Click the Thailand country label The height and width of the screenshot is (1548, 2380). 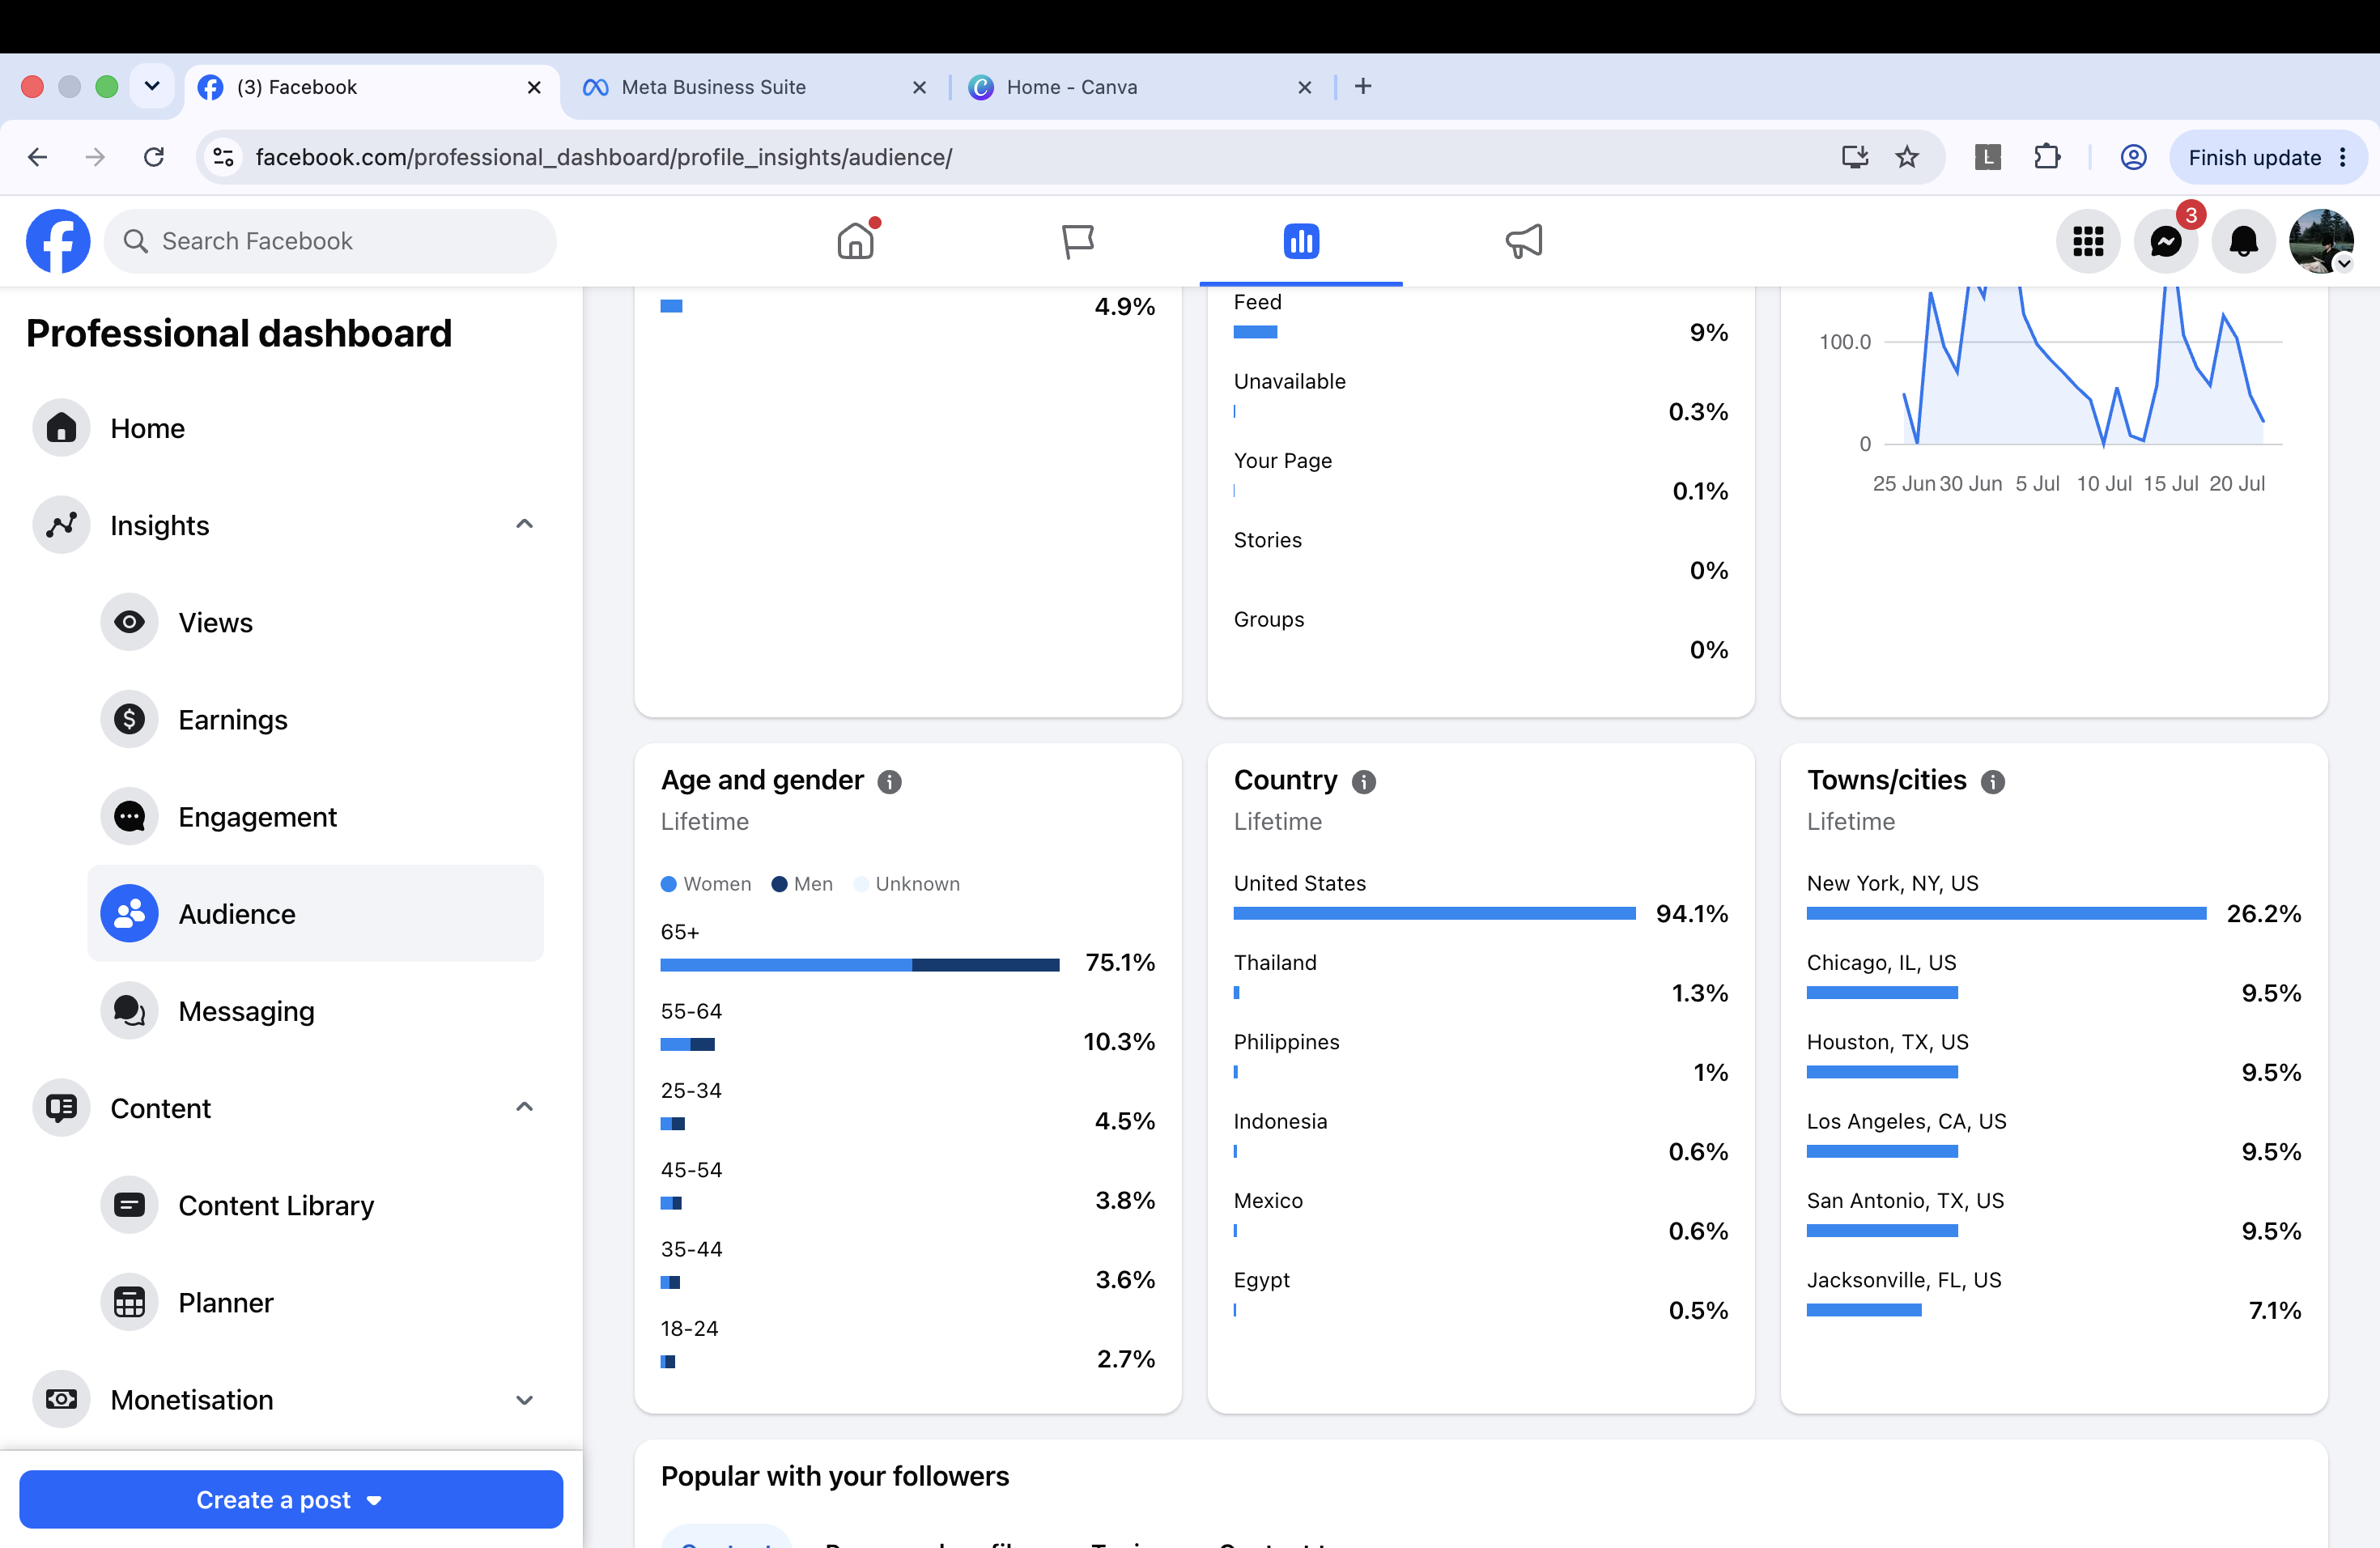pyautogui.click(x=1275, y=962)
